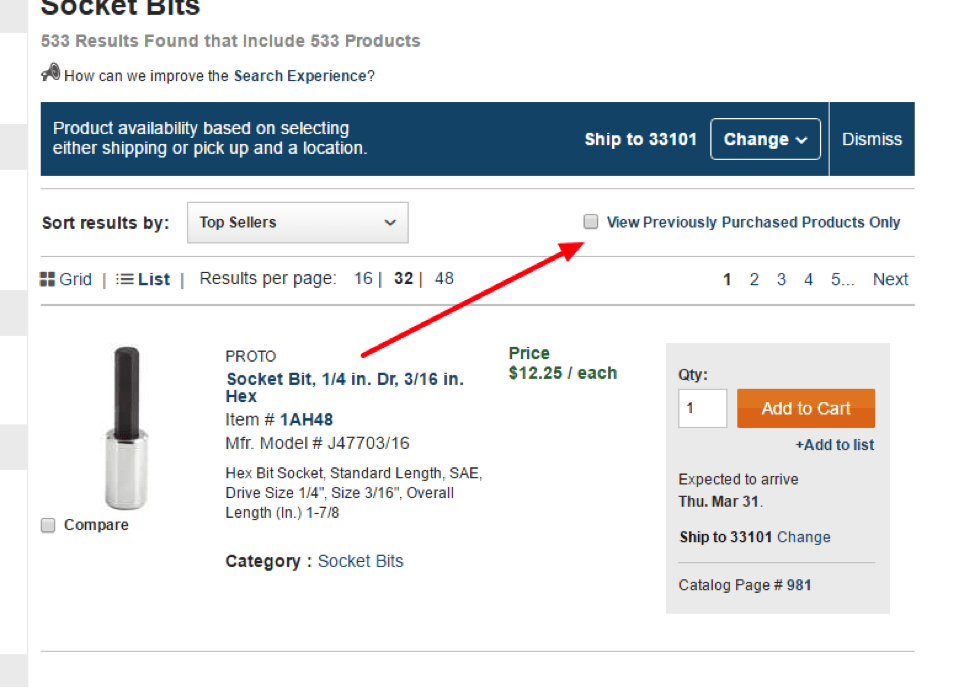This screenshot has width=975, height=688.
Task: Show 48 results per page
Action: [x=444, y=278]
